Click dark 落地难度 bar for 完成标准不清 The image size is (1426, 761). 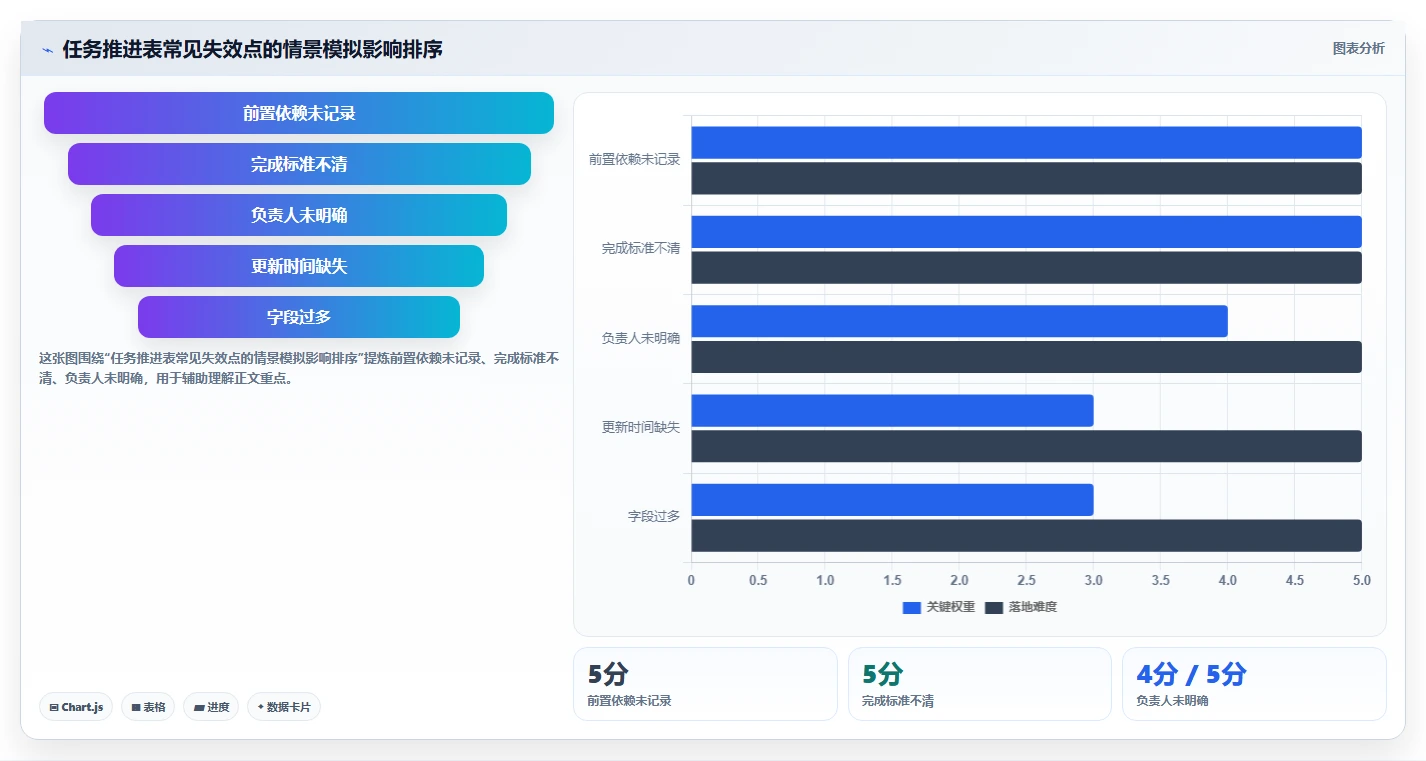1026,267
